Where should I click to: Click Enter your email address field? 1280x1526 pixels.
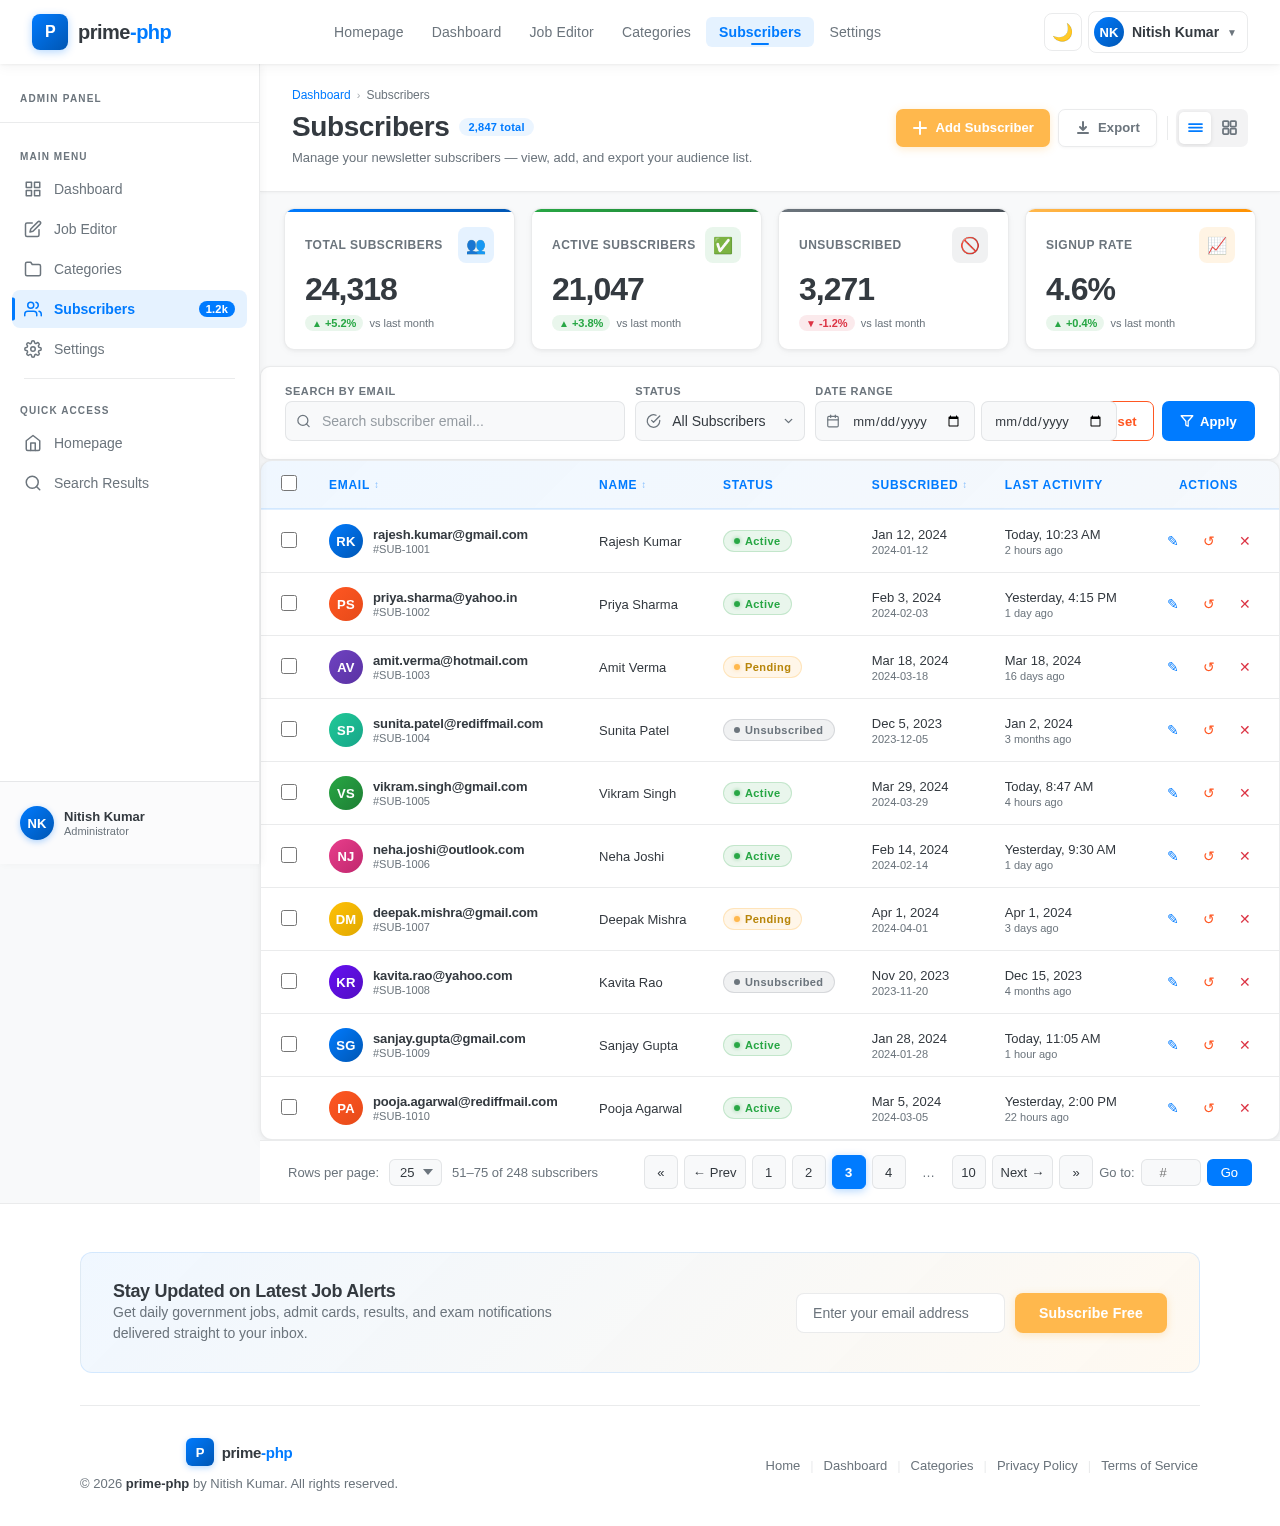[x=900, y=1313]
